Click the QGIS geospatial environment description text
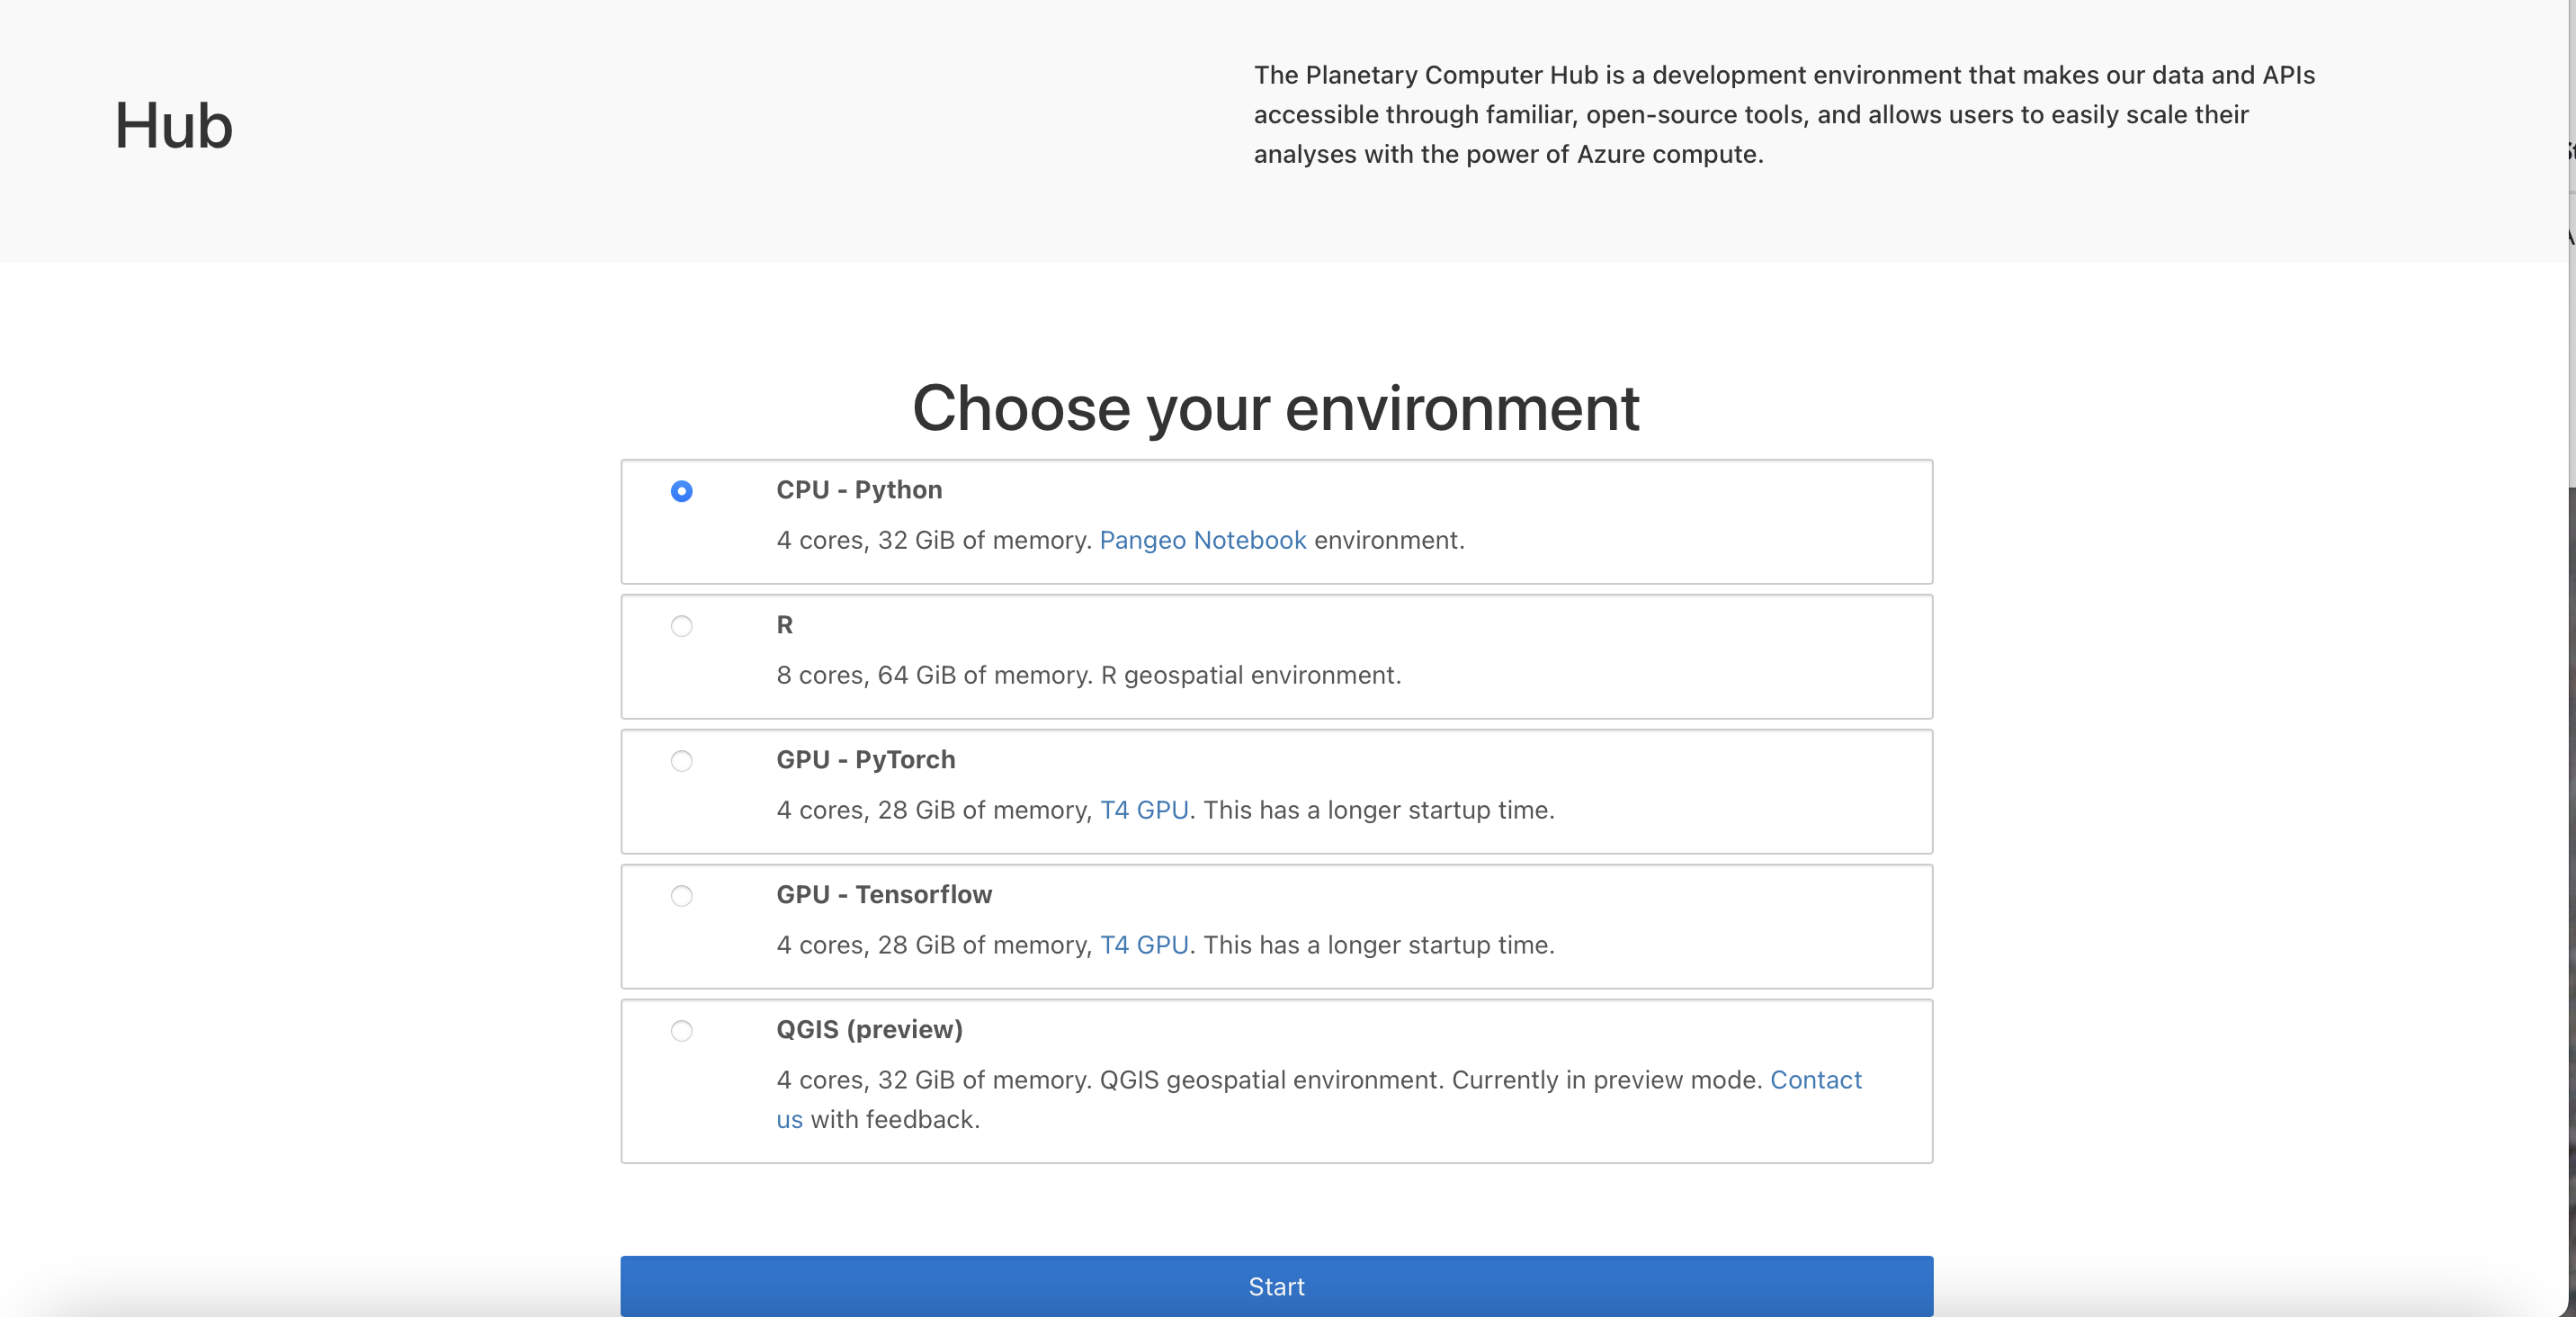 click(1268, 1080)
